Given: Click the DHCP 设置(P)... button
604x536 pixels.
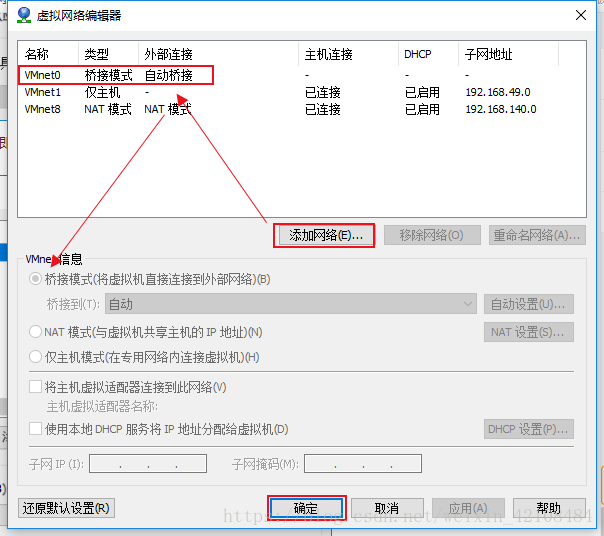Looking at the screenshot, I should click(528, 429).
